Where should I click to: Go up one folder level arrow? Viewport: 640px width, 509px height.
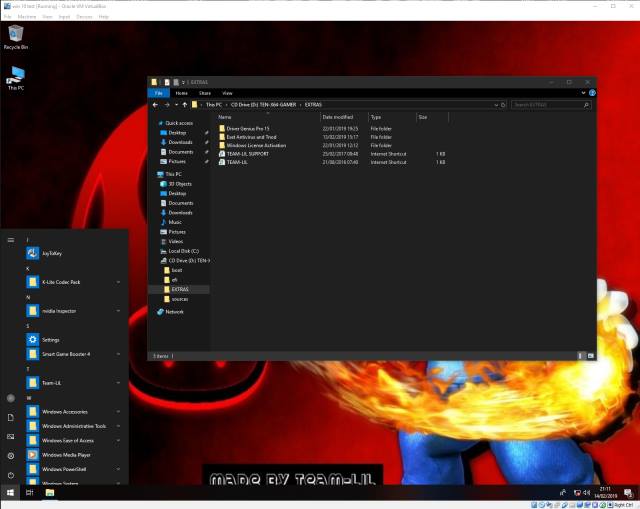click(x=185, y=105)
